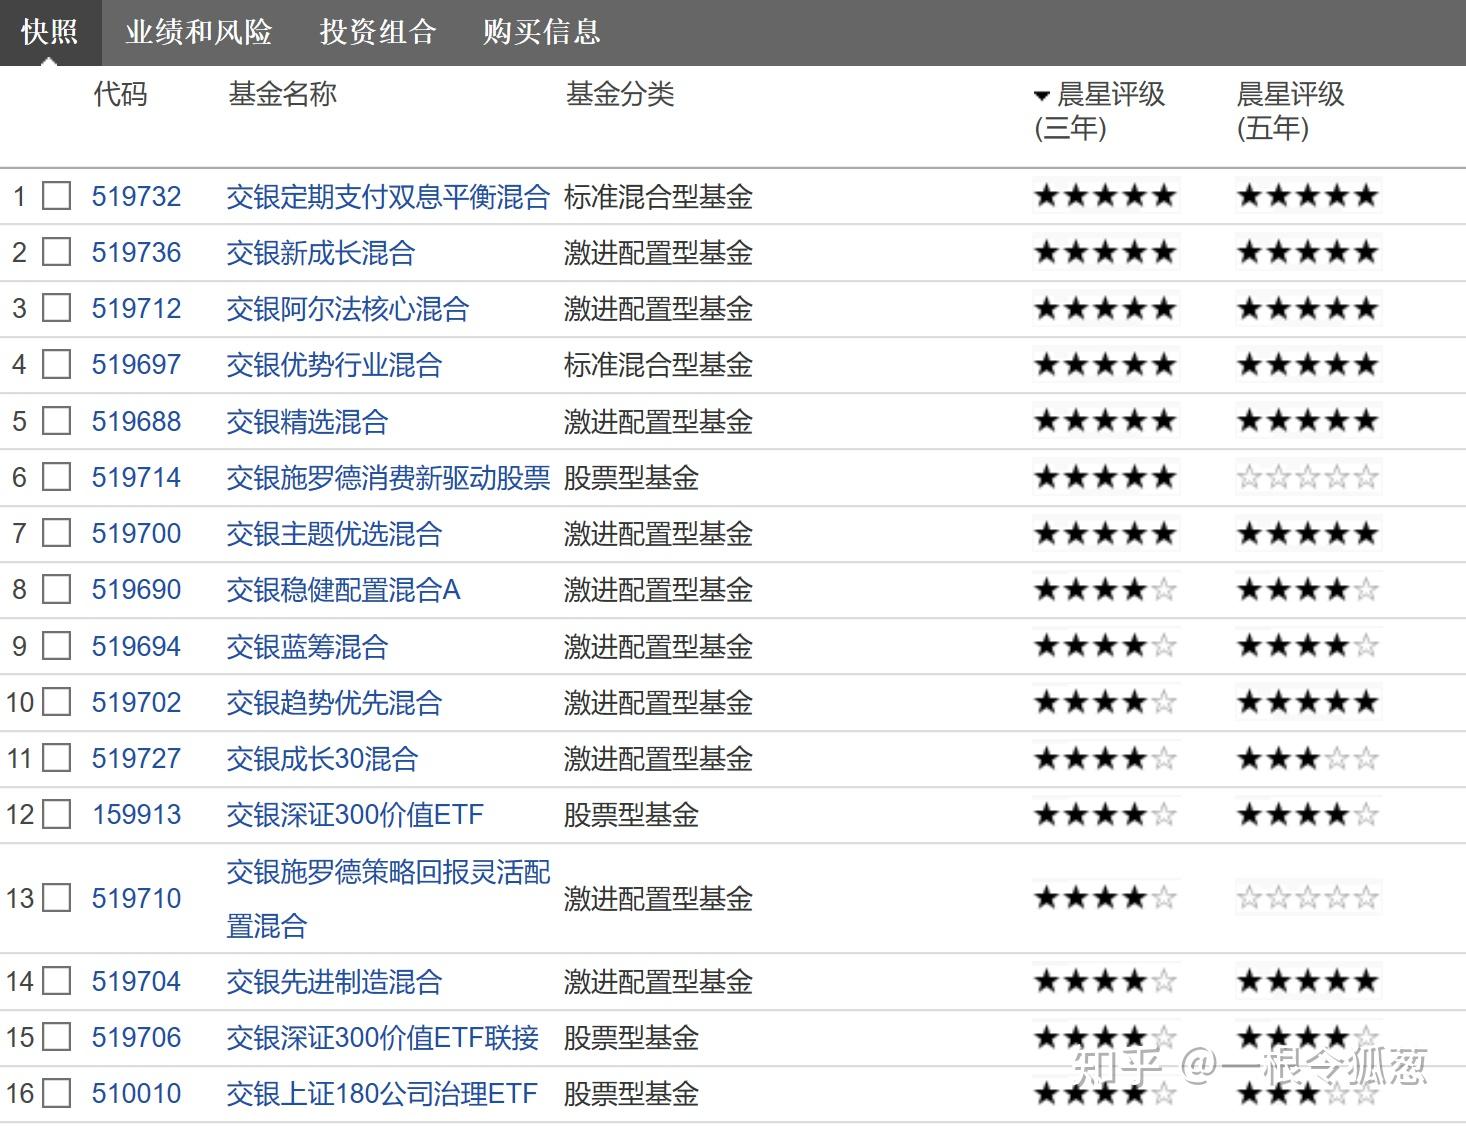The image size is (1466, 1126).
Task: Click fund code 159913
Action: coord(137,814)
